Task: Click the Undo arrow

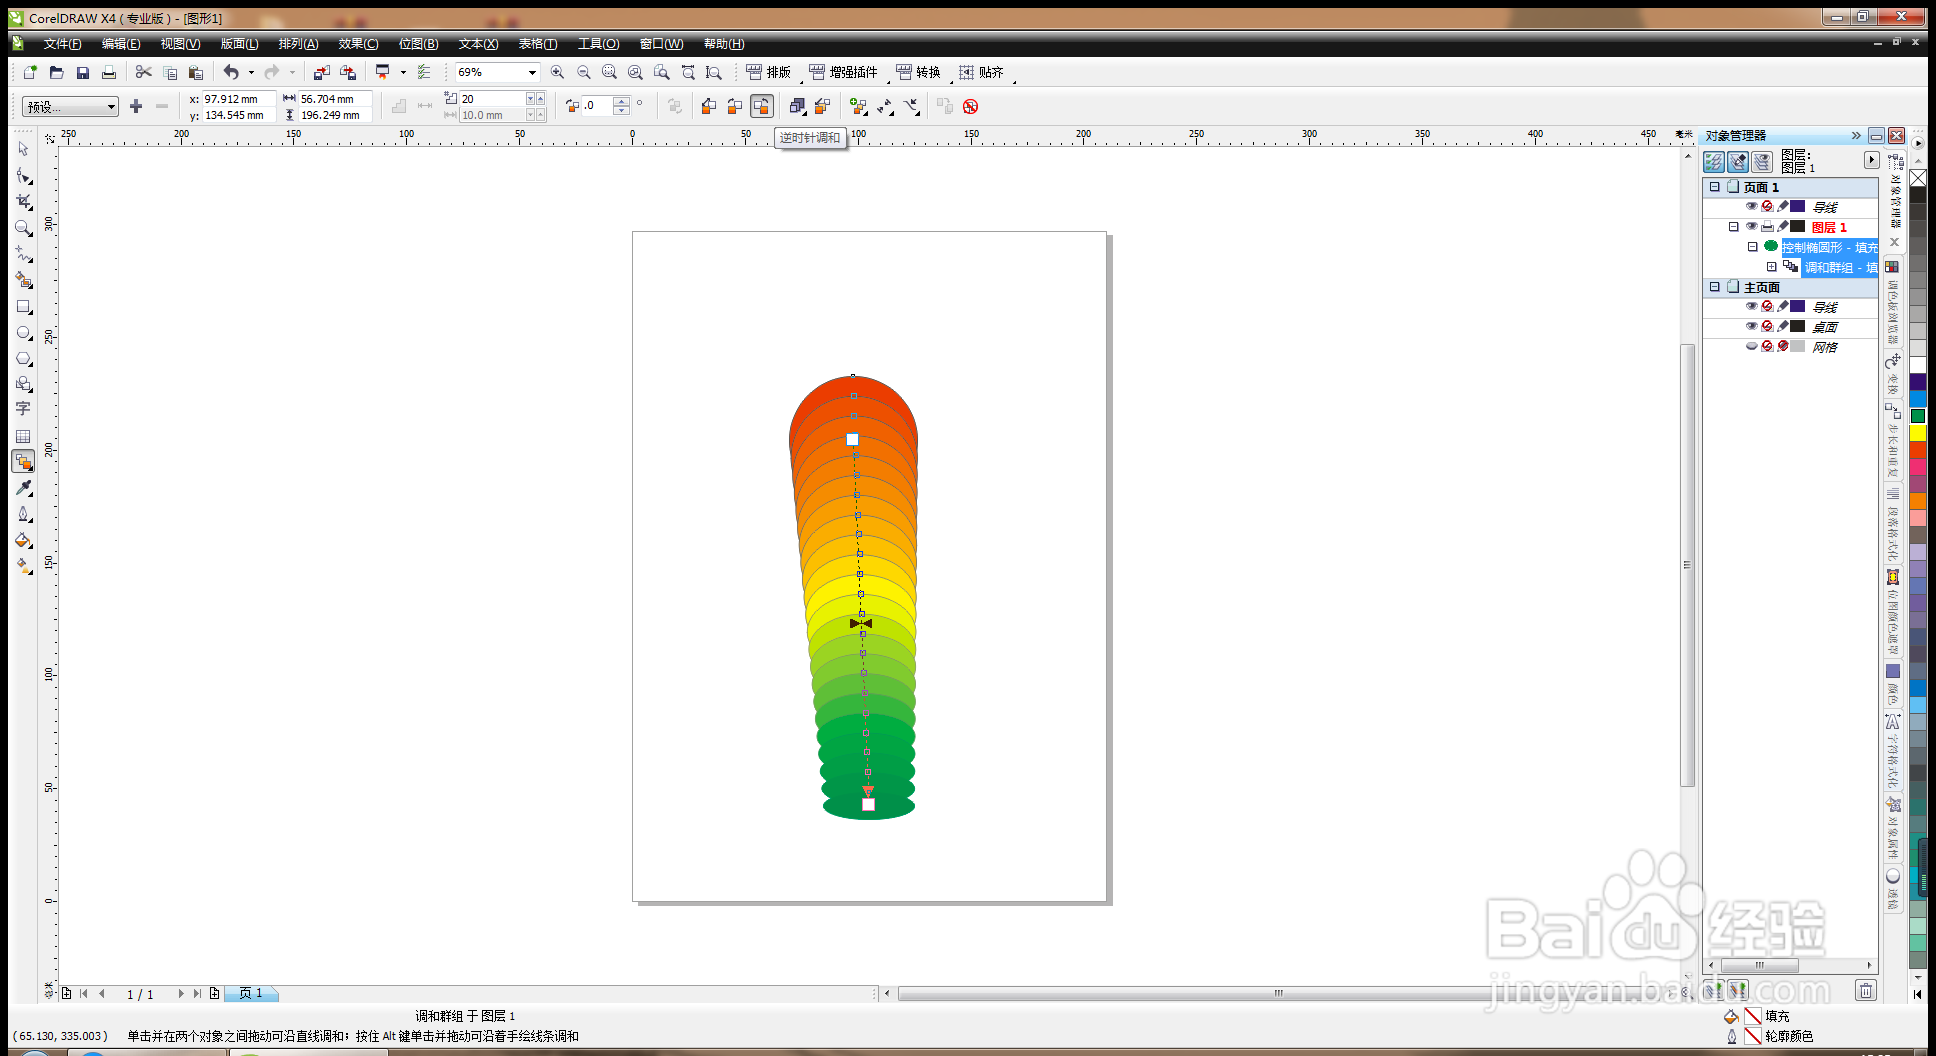Action: click(x=231, y=72)
